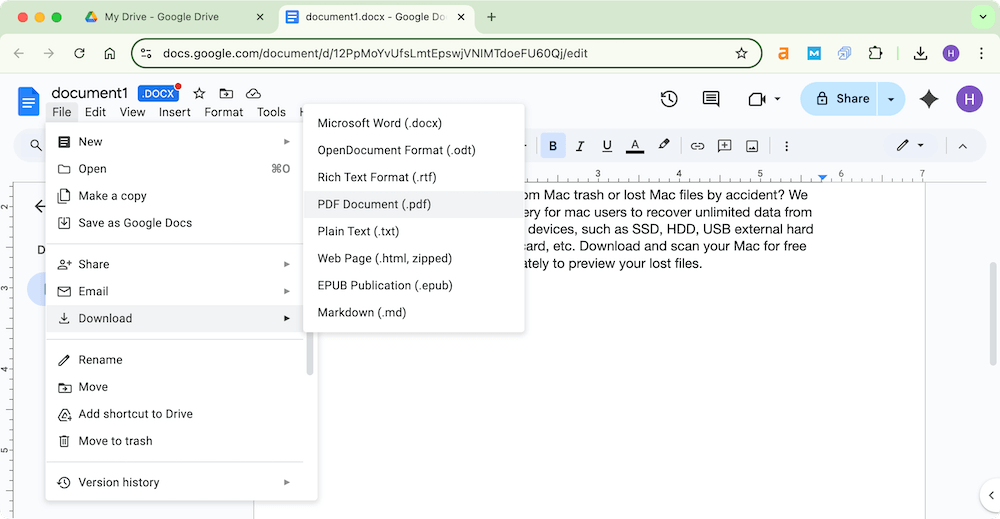This screenshot has width=1000, height=519.
Task: Collapse the menus with the caret icon
Action: coord(962,147)
